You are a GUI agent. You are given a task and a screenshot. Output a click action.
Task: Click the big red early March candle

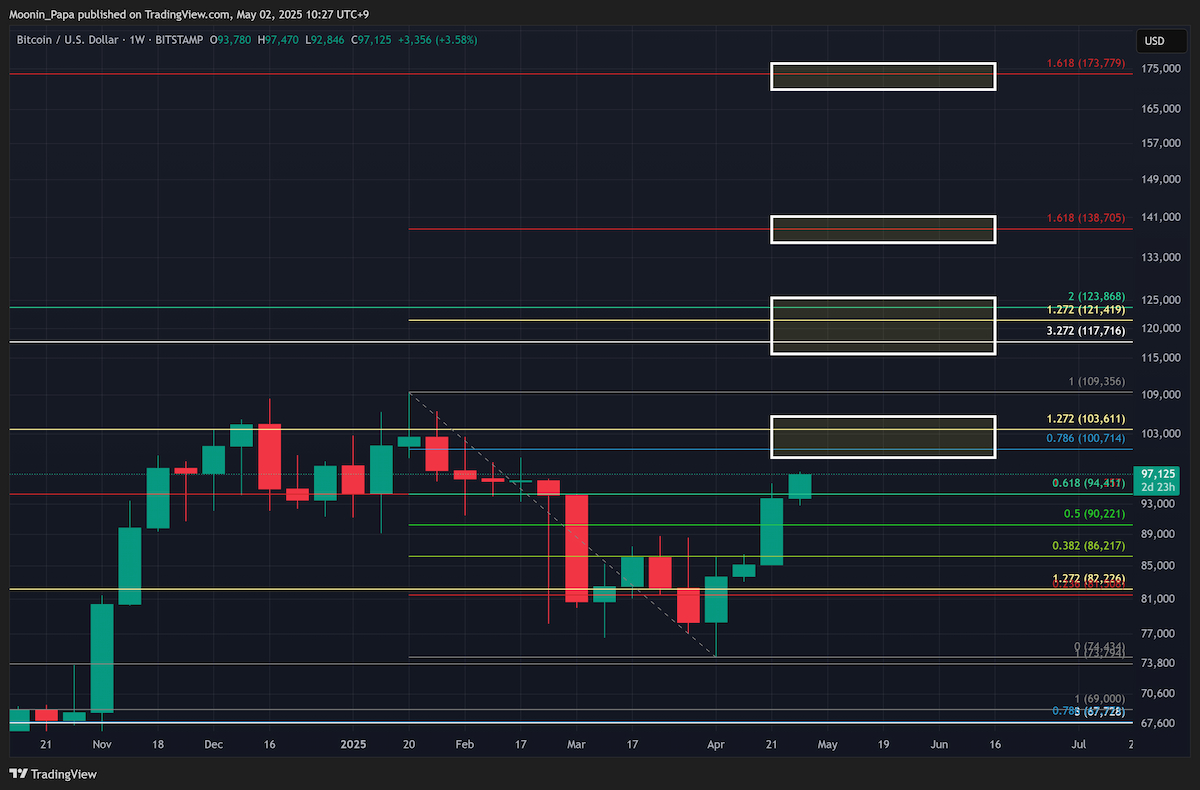[x=575, y=549]
